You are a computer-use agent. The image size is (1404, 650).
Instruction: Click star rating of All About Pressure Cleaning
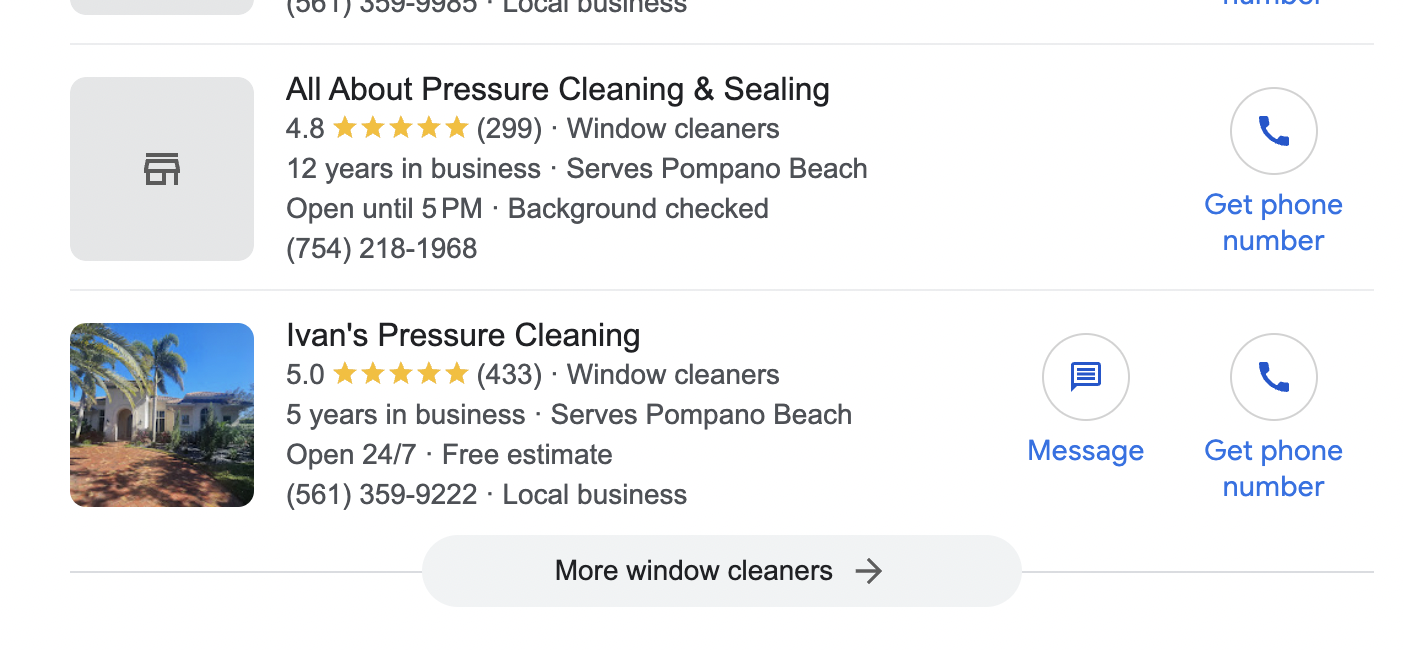tap(400, 129)
